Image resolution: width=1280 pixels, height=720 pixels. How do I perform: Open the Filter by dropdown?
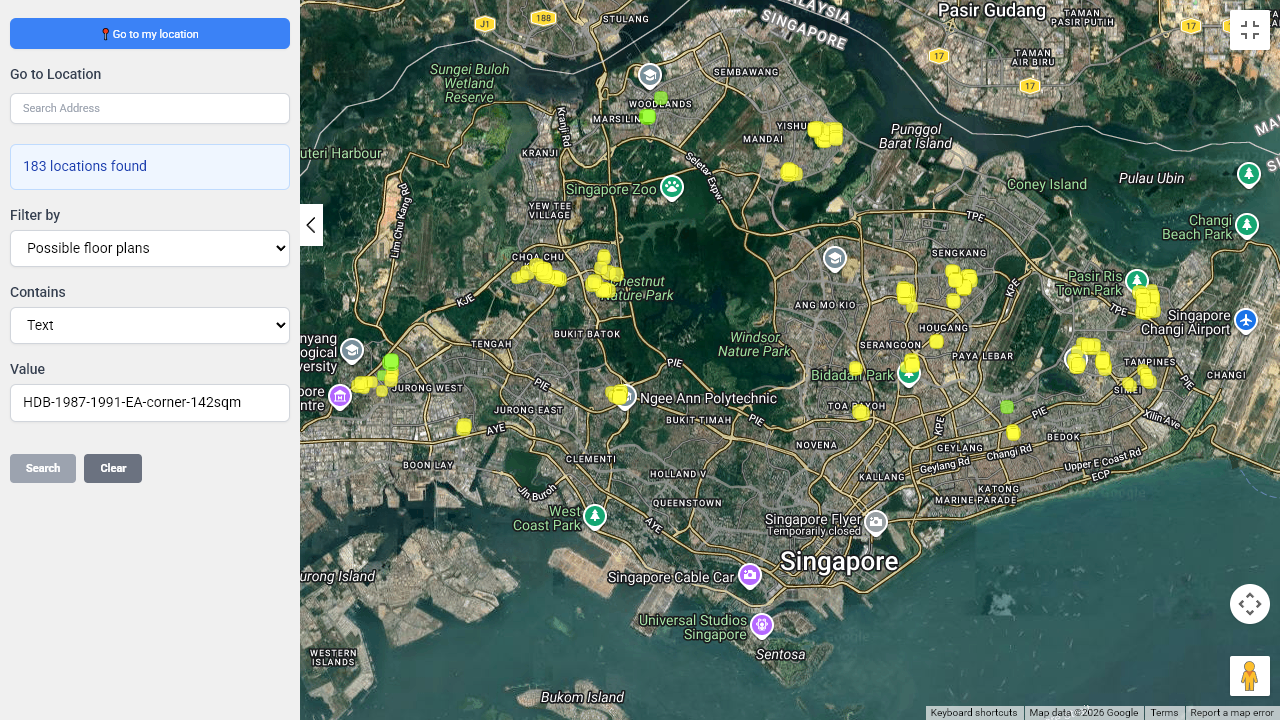pos(150,248)
